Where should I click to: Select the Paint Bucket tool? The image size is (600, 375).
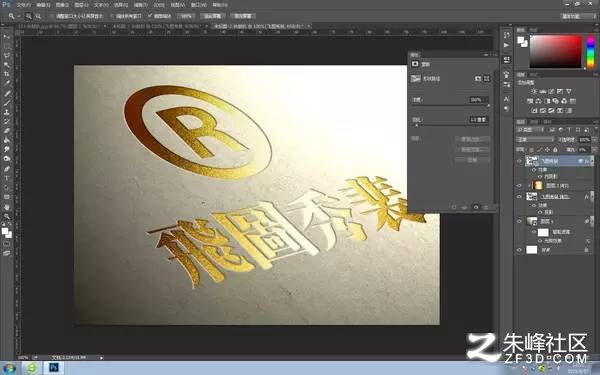tap(7, 140)
